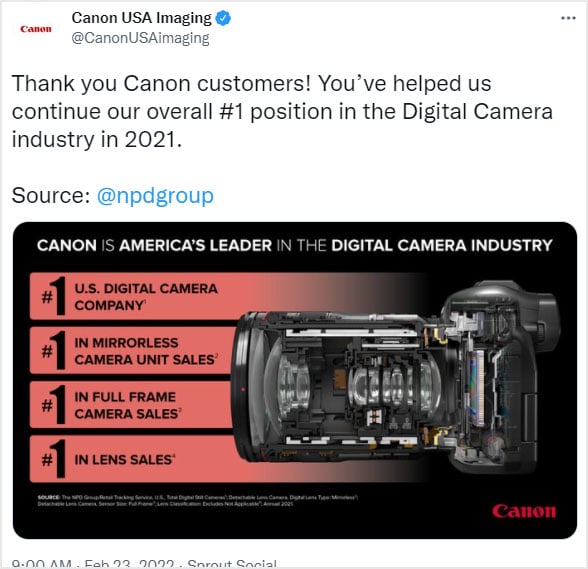The width and height of the screenshot is (588, 569).
Task: Click the America's Leader infographic headline
Action: (295, 245)
